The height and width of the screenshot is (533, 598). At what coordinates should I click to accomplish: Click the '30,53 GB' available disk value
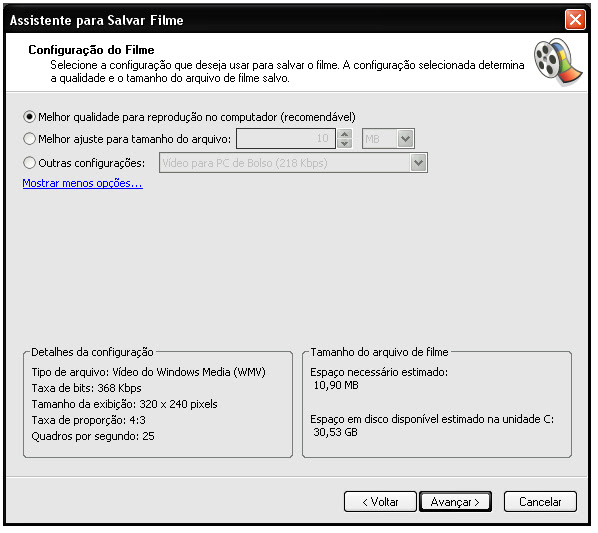pos(336,432)
